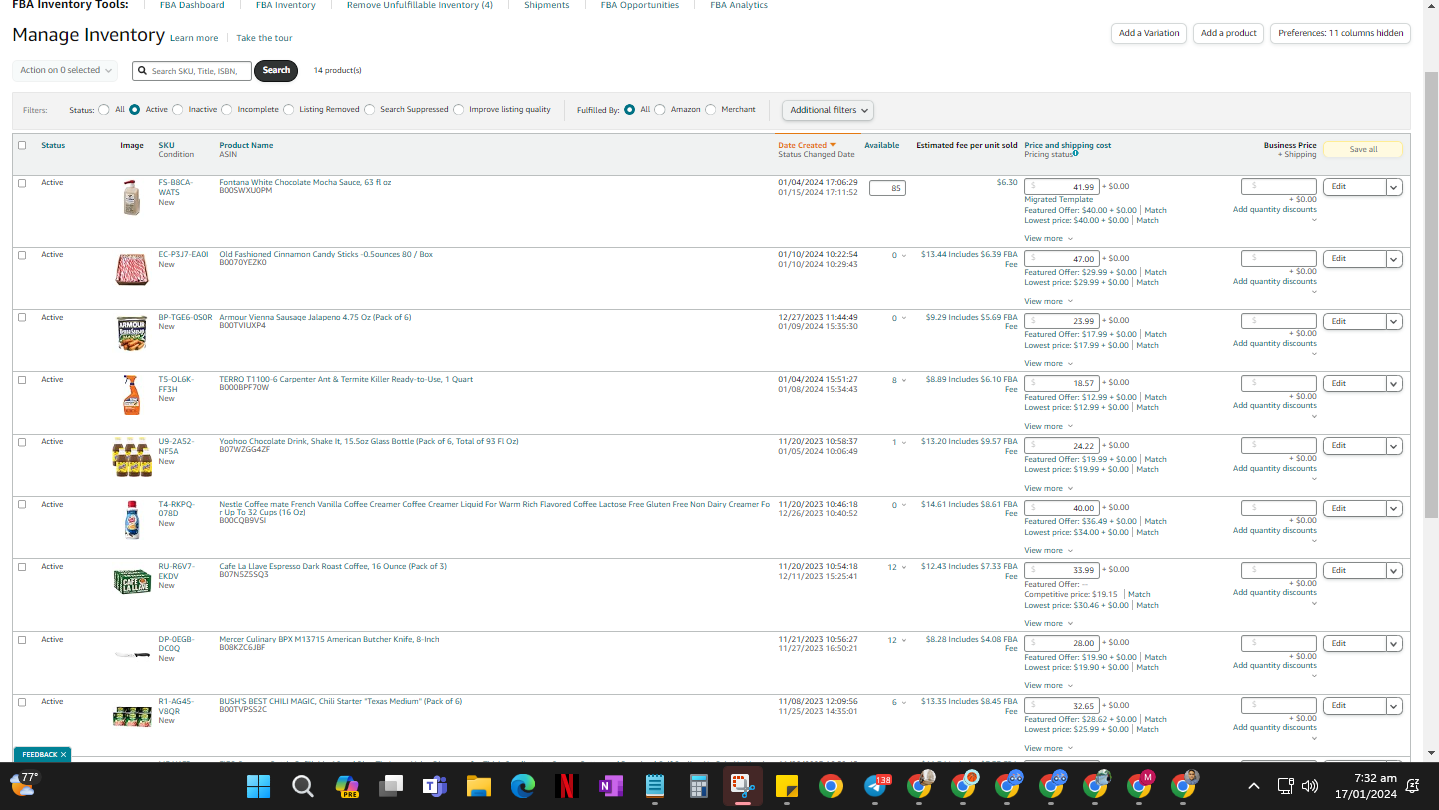Open the Windows Start menu
The image size is (1439, 810).
(259, 786)
